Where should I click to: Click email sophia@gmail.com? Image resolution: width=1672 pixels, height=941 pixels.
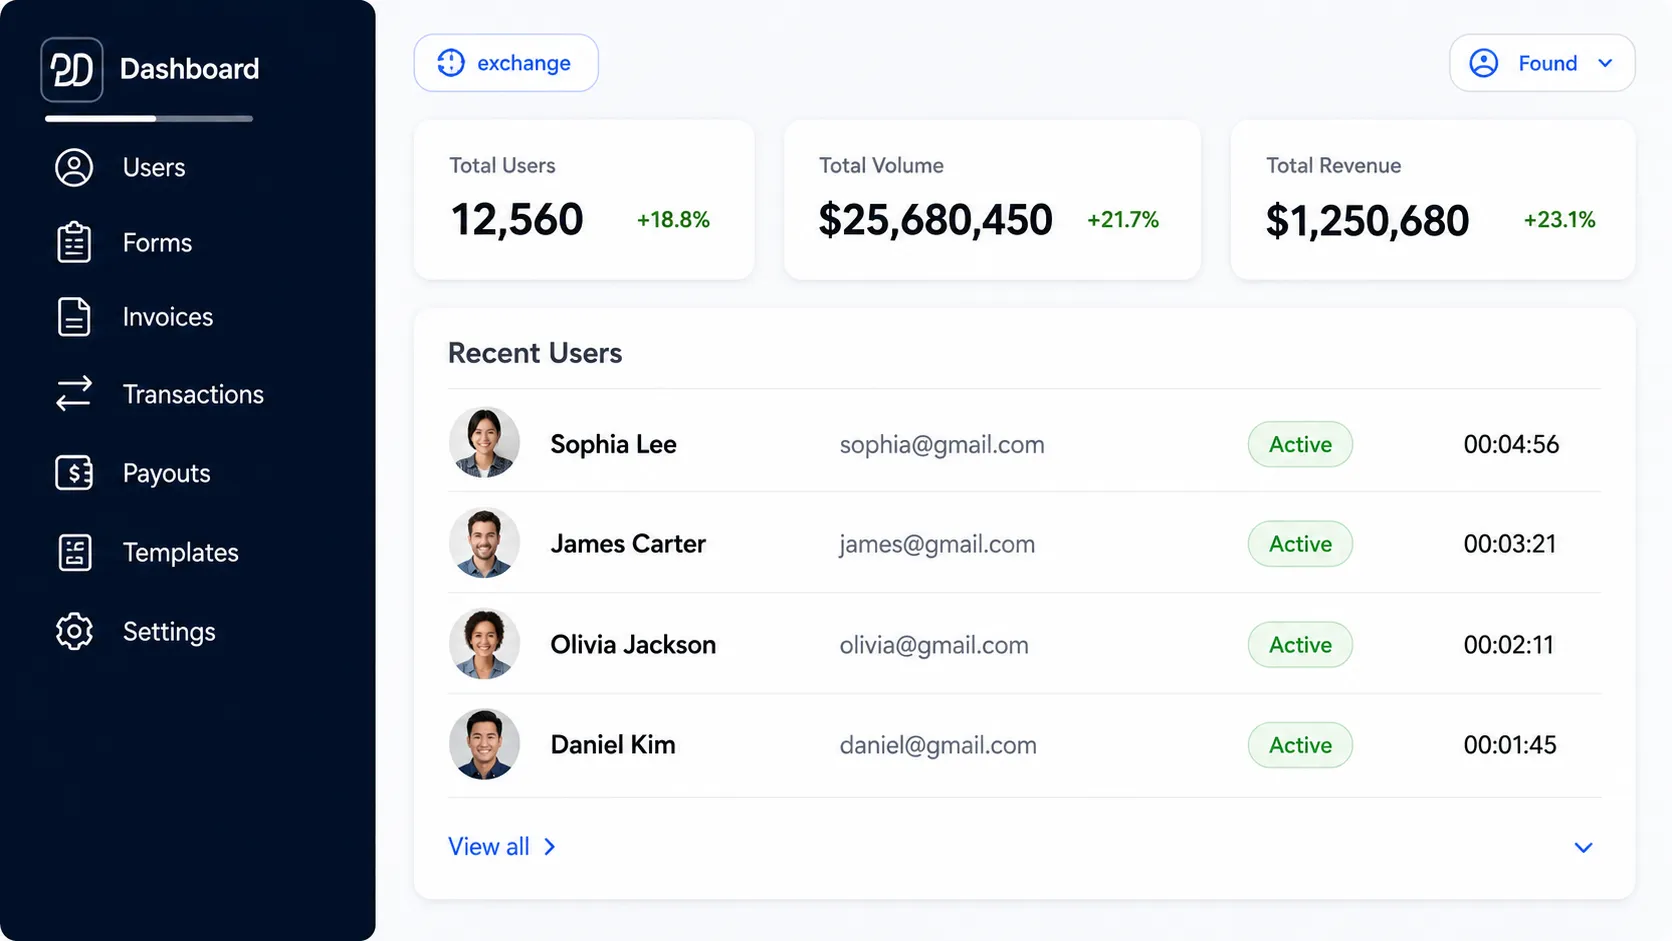(942, 445)
